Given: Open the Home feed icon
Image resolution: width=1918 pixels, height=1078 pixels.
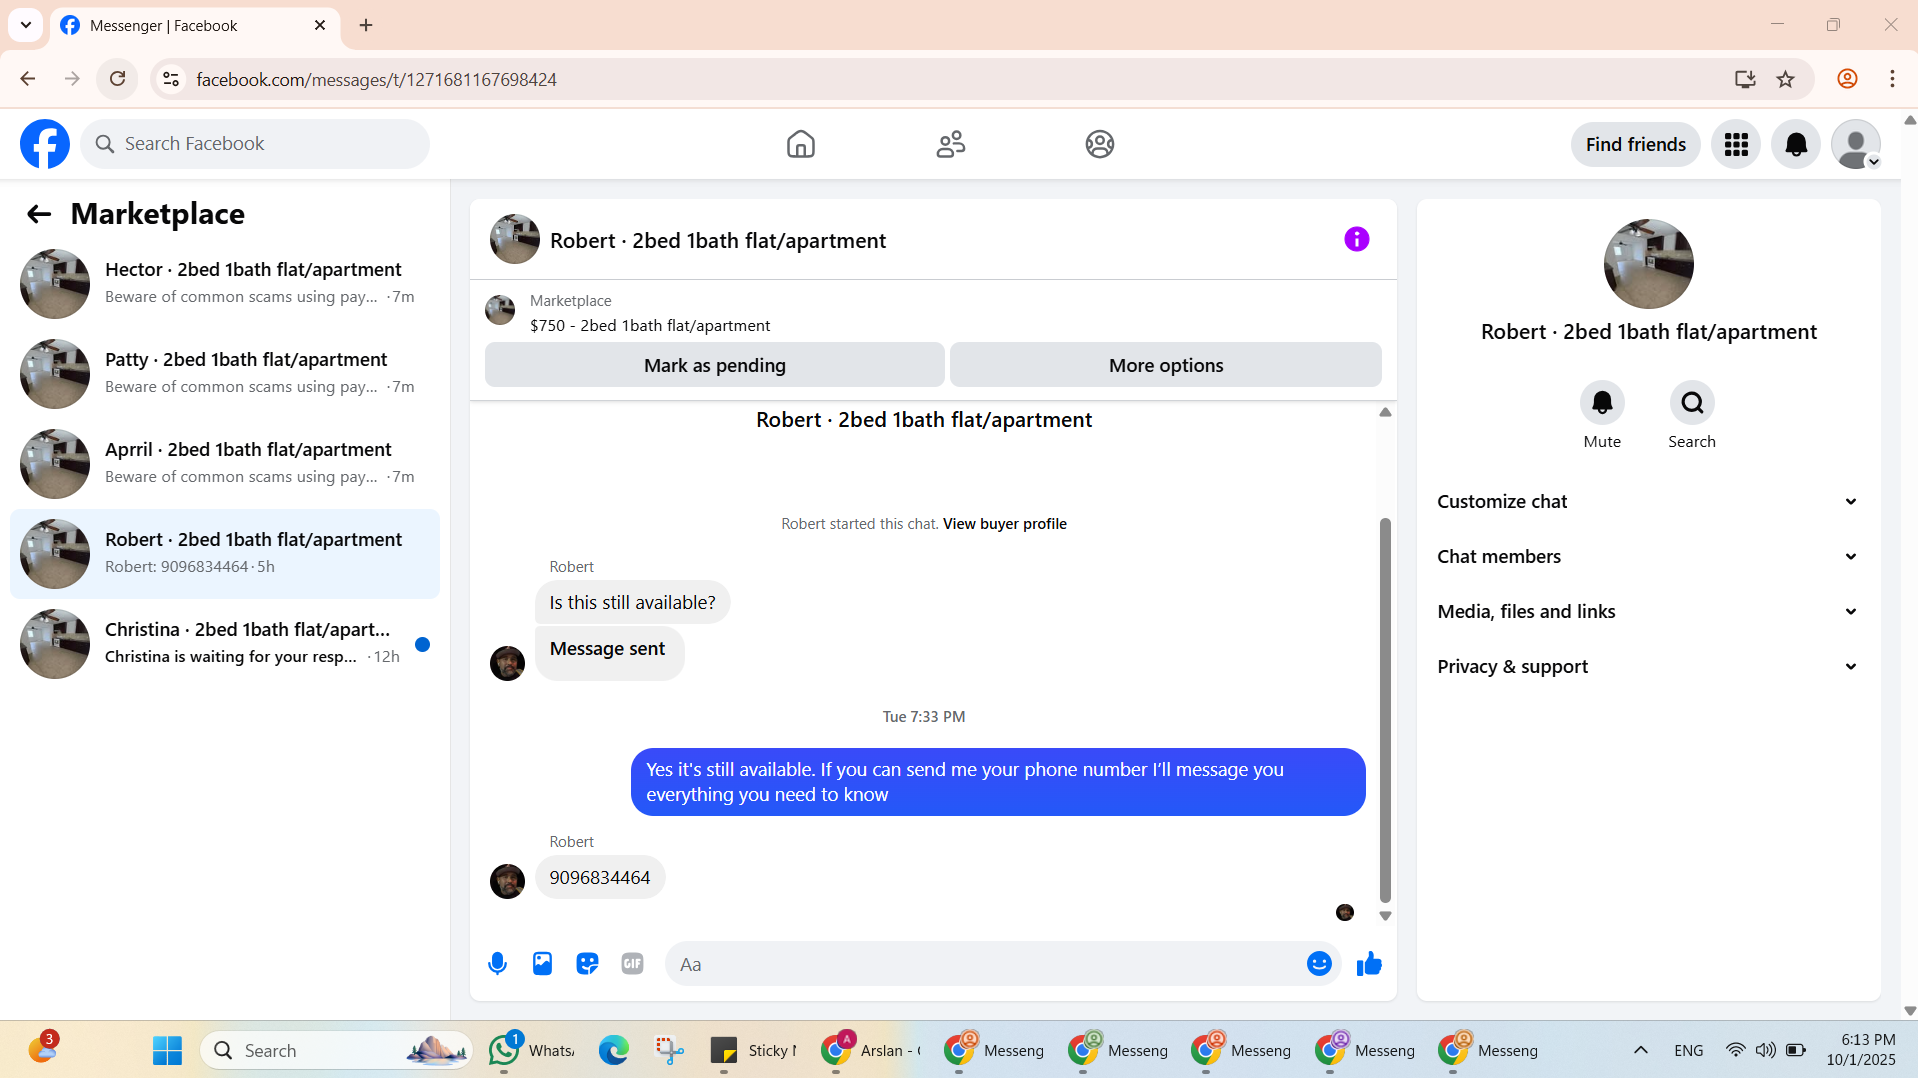Looking at the screenshot, I should click(800, 144).
